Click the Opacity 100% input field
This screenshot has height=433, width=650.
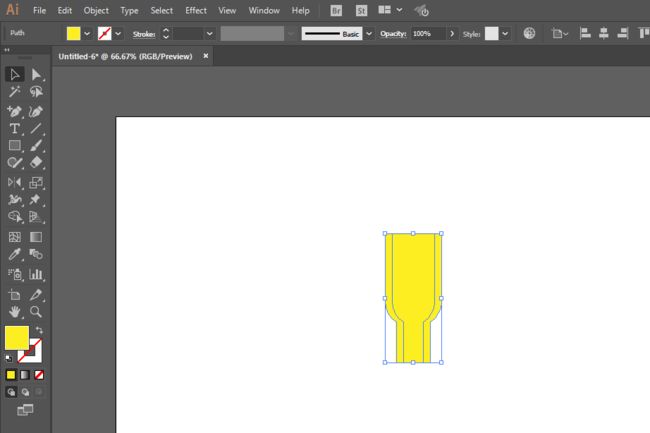coord(428,34)
